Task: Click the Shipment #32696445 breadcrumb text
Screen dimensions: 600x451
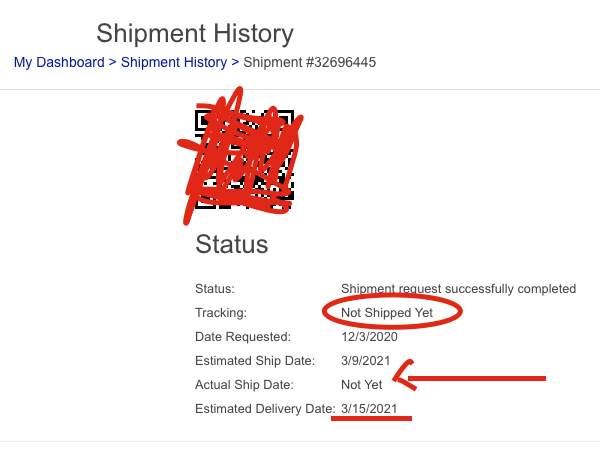Action: tap(310, 62)
